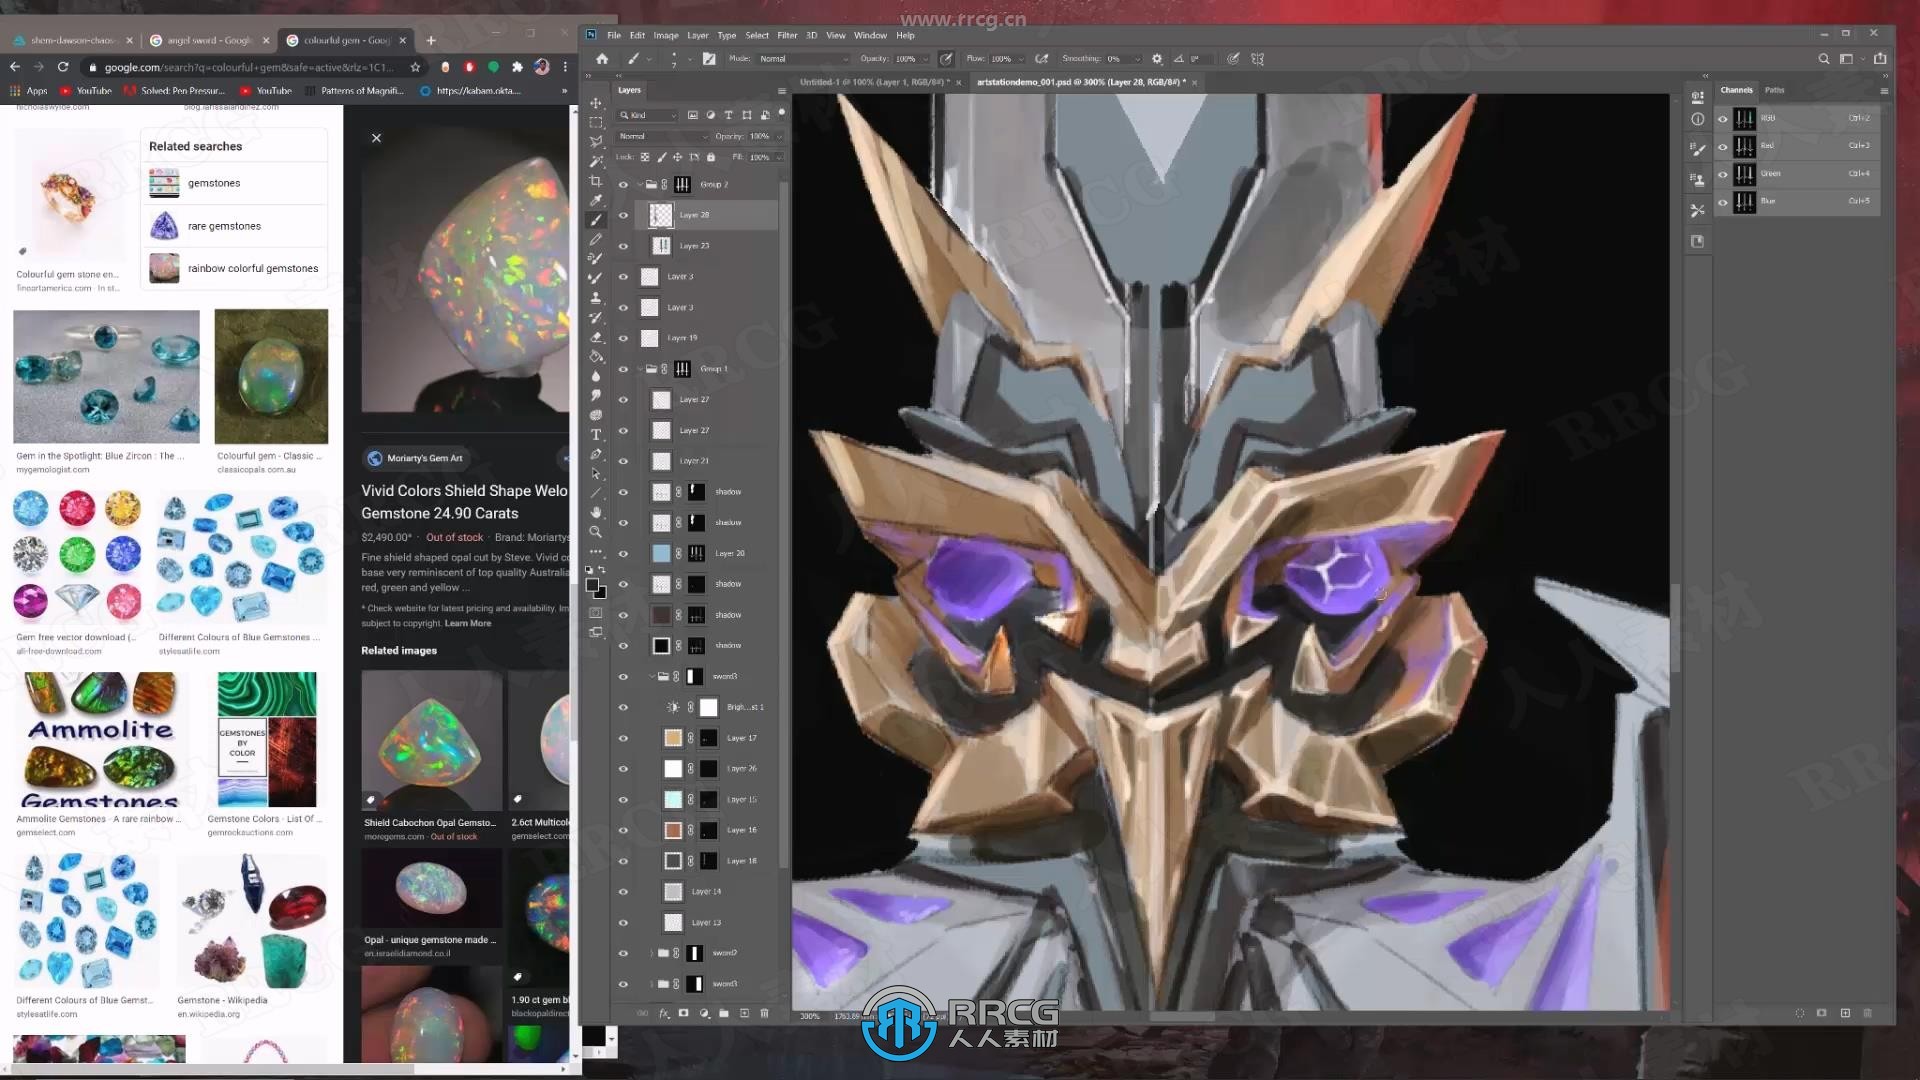The height and width of the screenshot is (1080, 1920).
Task: Open the Edit Toolbar three-dots button
Action: click(596, 551)
